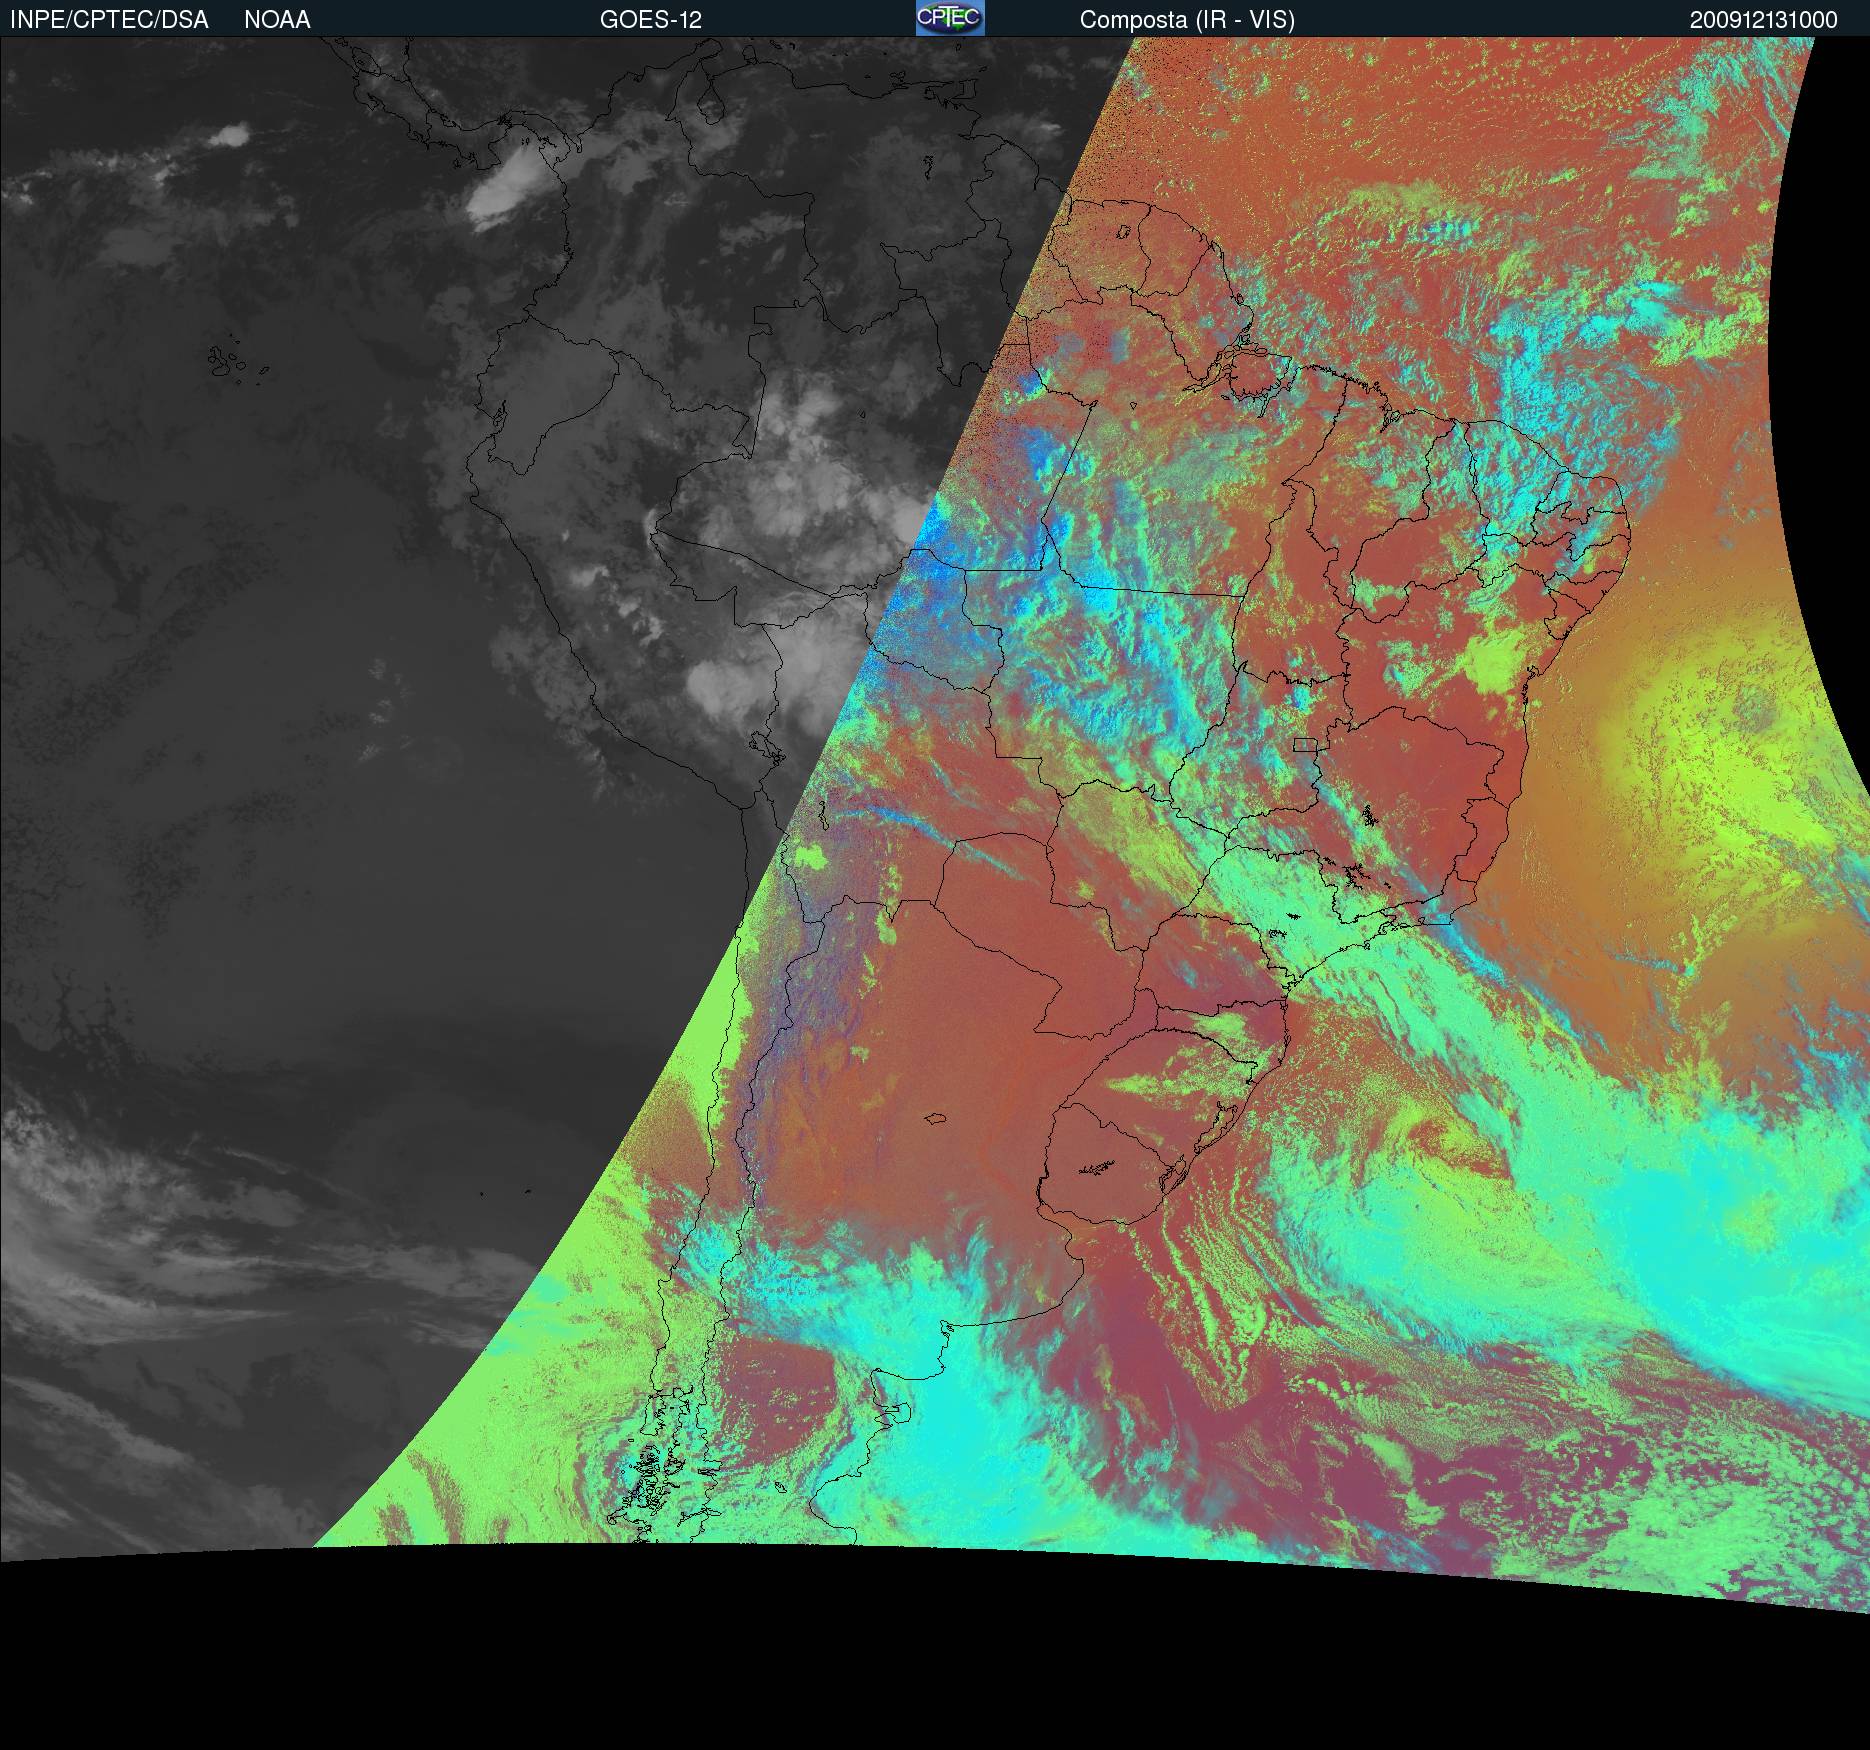Viewport: 1870px width, 1750px height.
Task: Click the Galápagos Islands outline in Pacific
Action: [232, 362]
